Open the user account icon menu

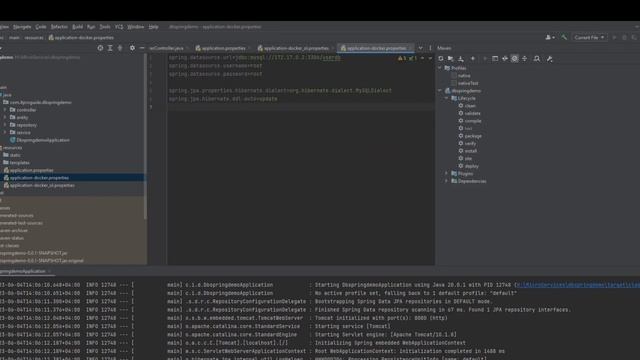coord(549,38)
